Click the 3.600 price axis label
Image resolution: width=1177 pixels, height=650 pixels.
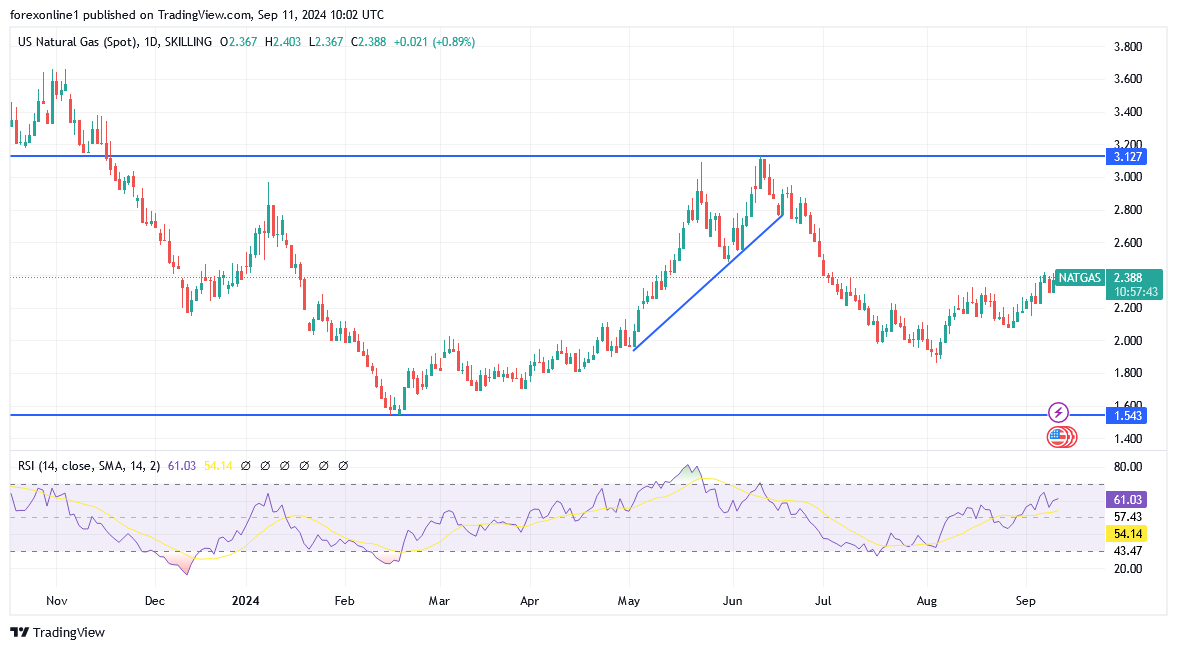point(1127,79)
